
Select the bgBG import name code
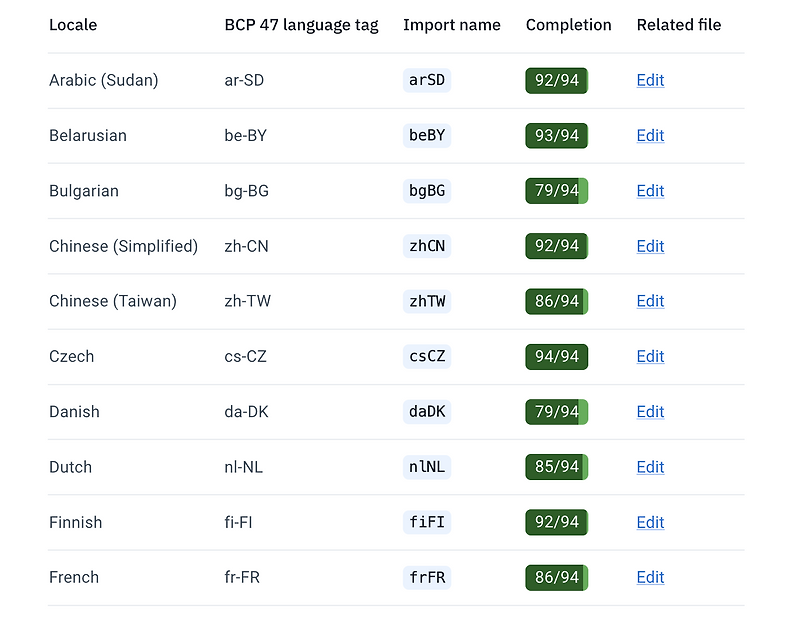click(x=427, y=191)
